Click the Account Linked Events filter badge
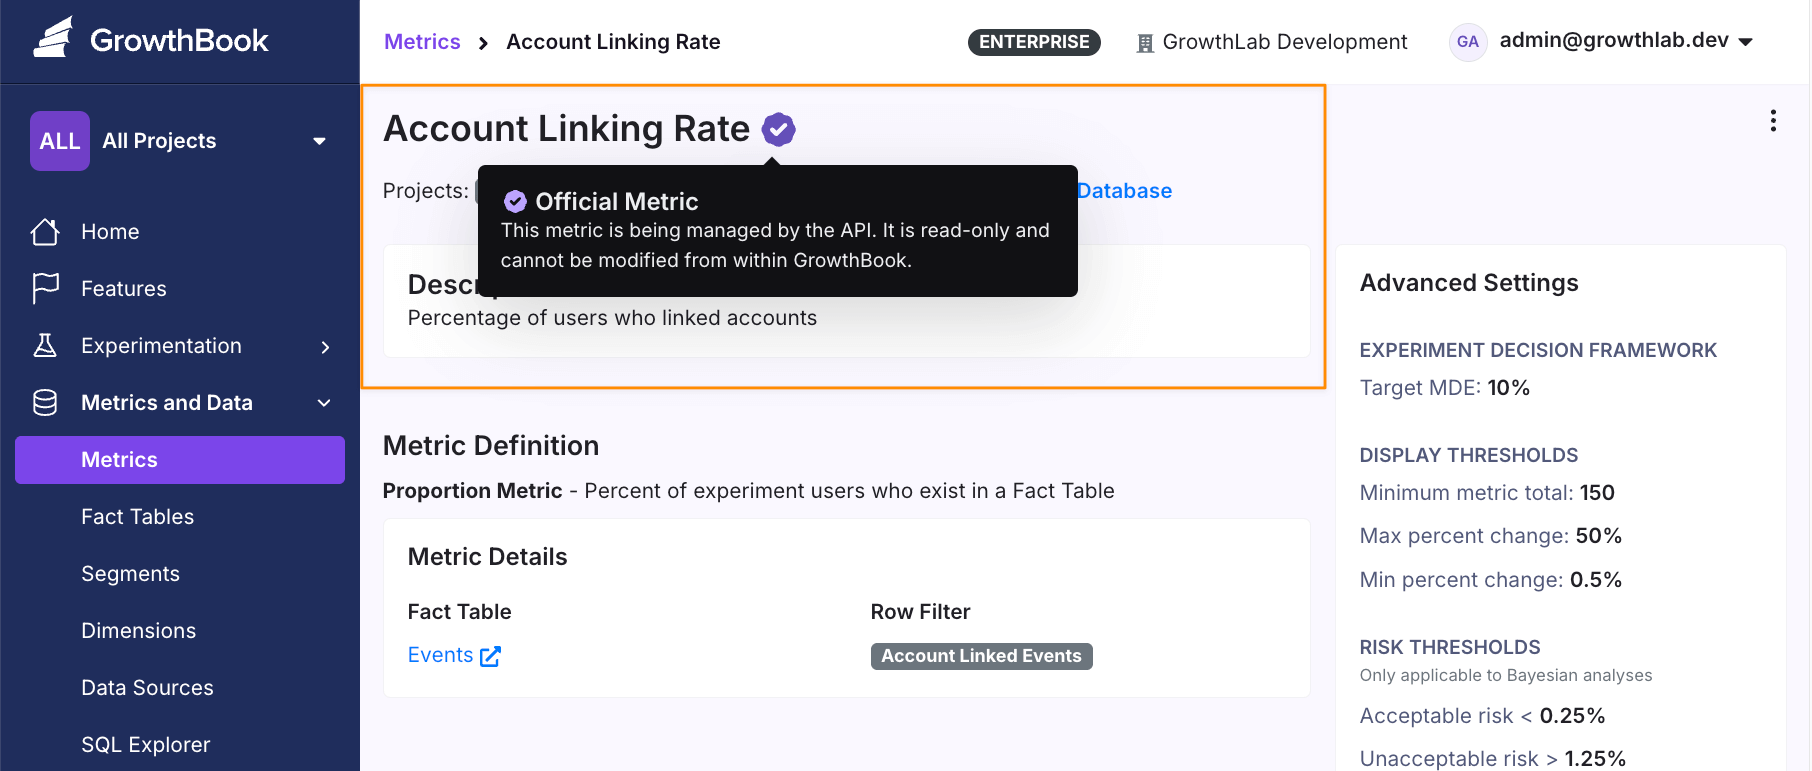This screenshot has height=771, width=1812. click(x=981, y=656)
